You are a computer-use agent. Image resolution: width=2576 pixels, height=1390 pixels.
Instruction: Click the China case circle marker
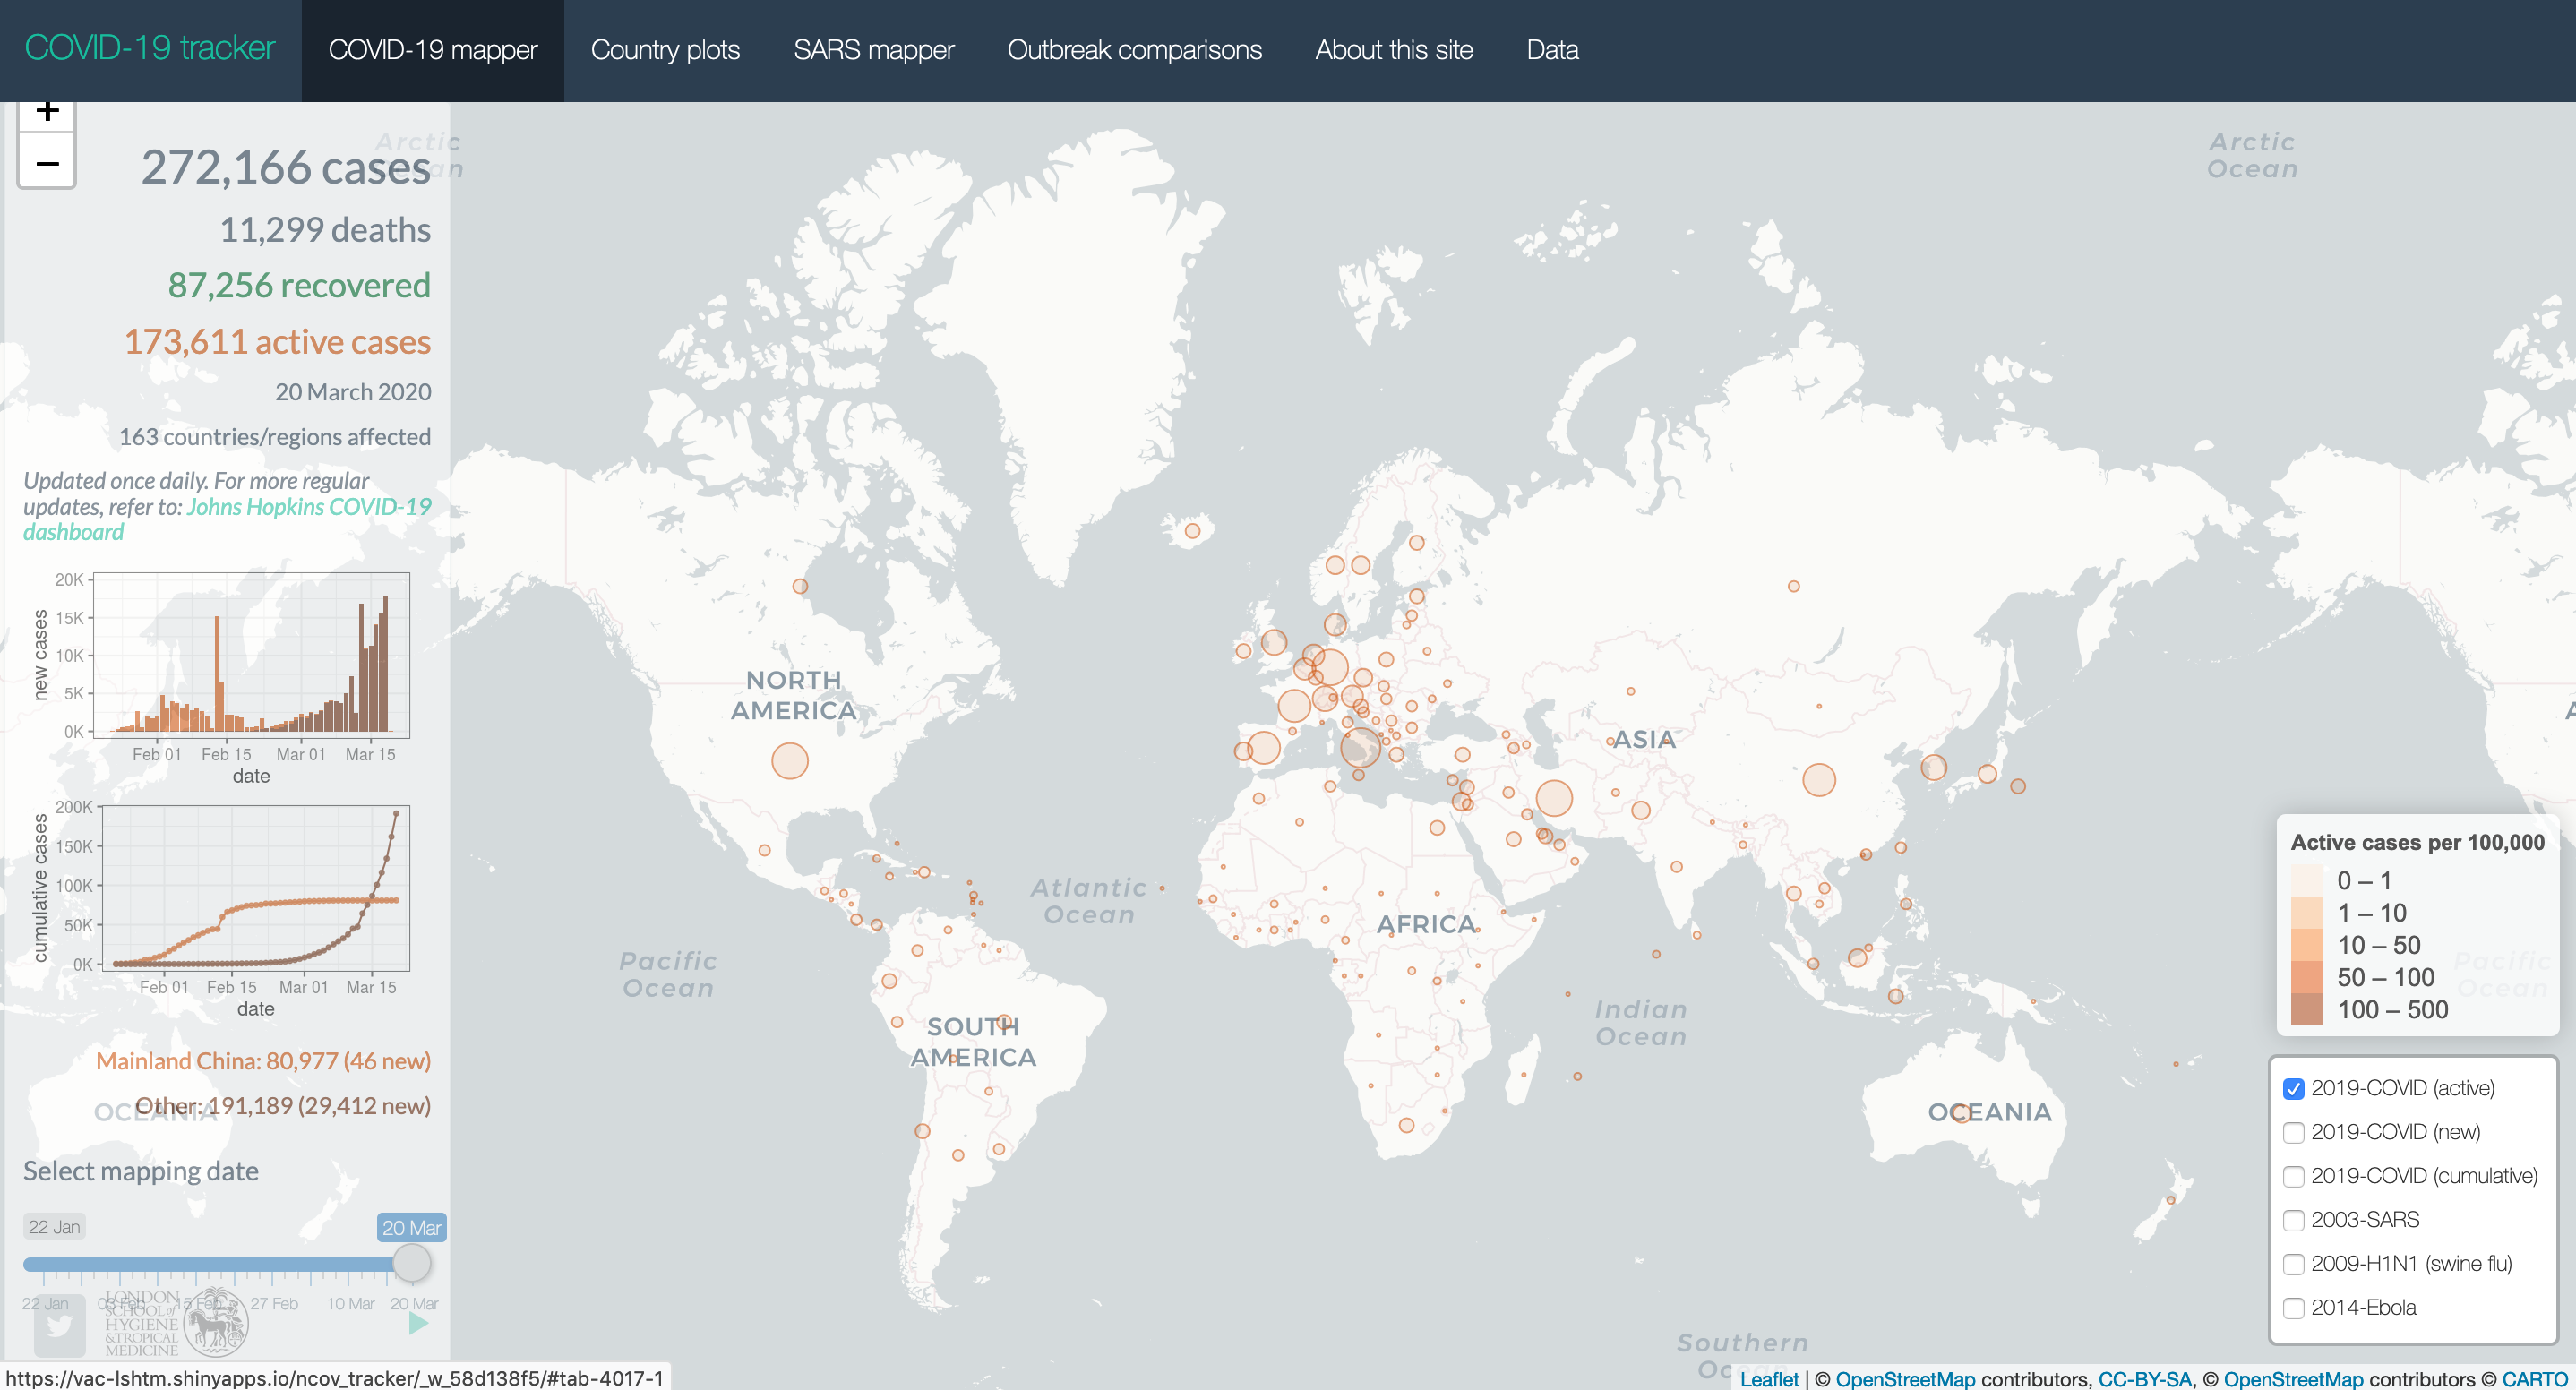click(1818, 780)
